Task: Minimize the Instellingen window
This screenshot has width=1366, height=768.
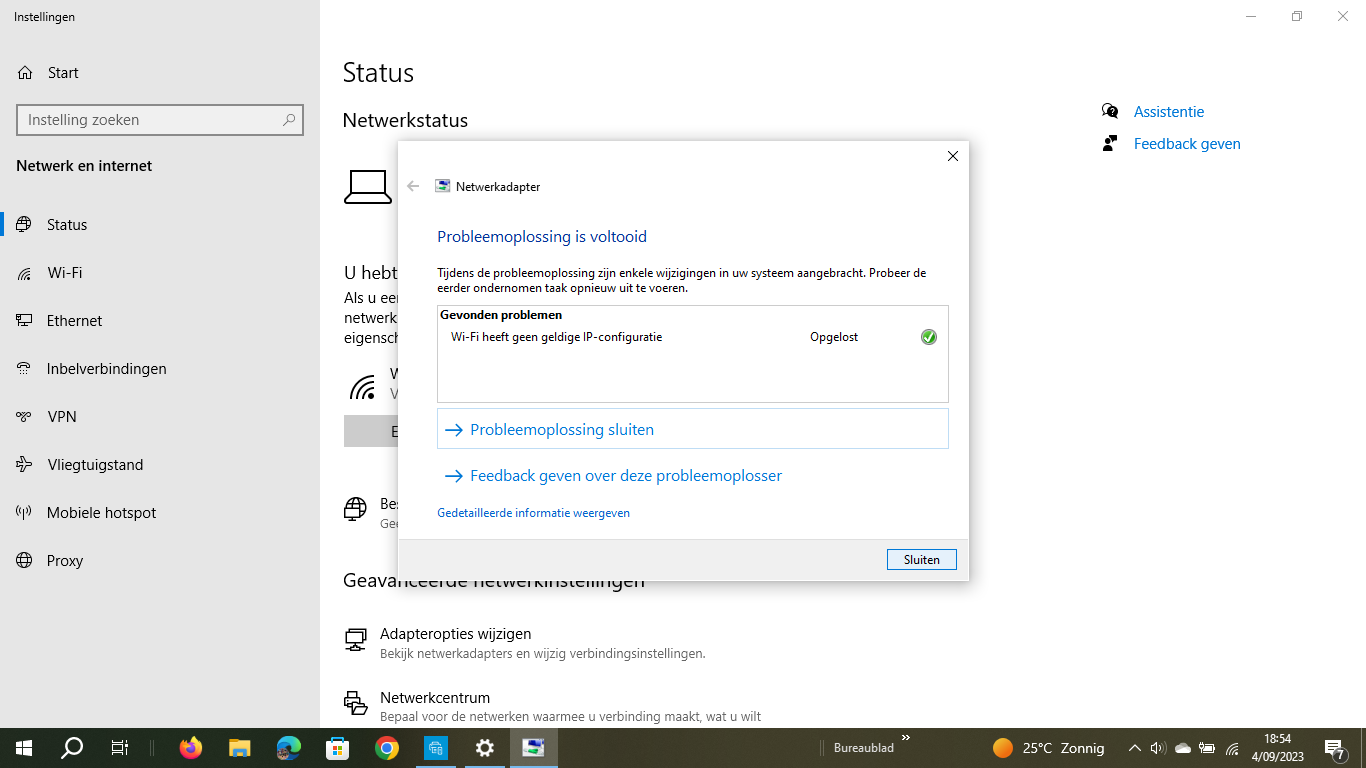Action: [1251, 16]
